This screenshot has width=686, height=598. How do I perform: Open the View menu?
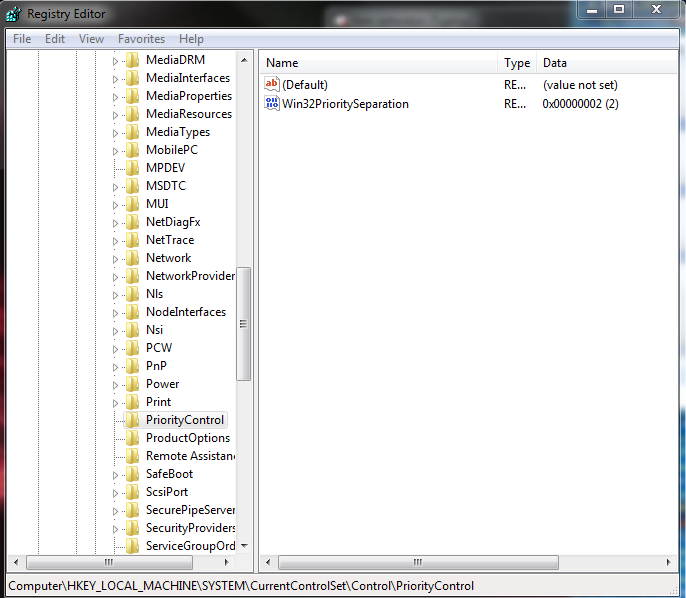91,39
